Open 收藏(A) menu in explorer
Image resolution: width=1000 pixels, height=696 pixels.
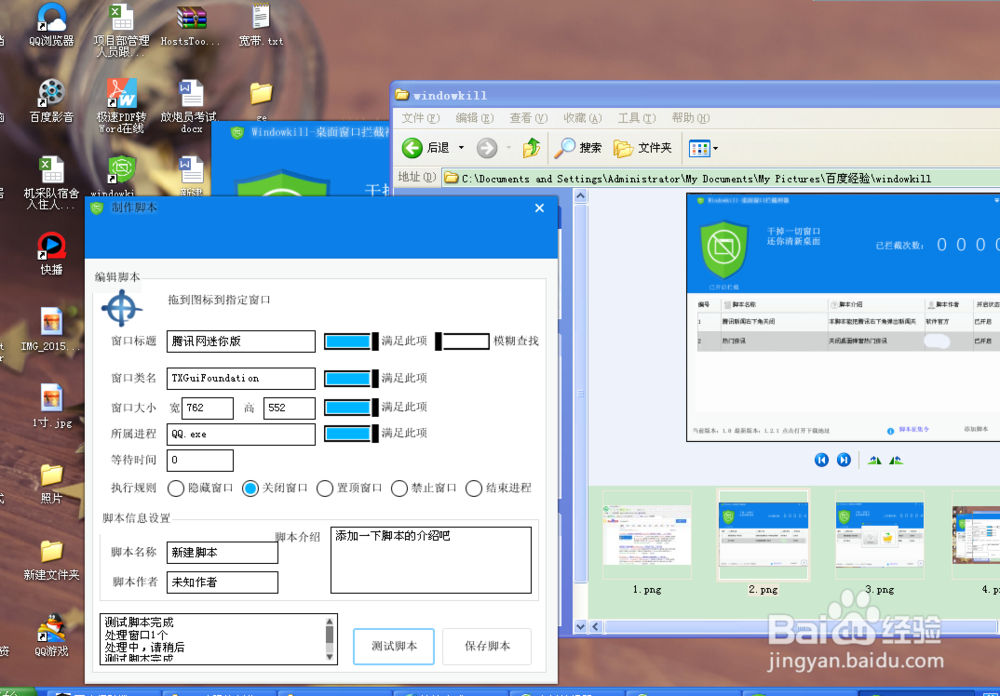pyautogui.click(x=582, y=118)
